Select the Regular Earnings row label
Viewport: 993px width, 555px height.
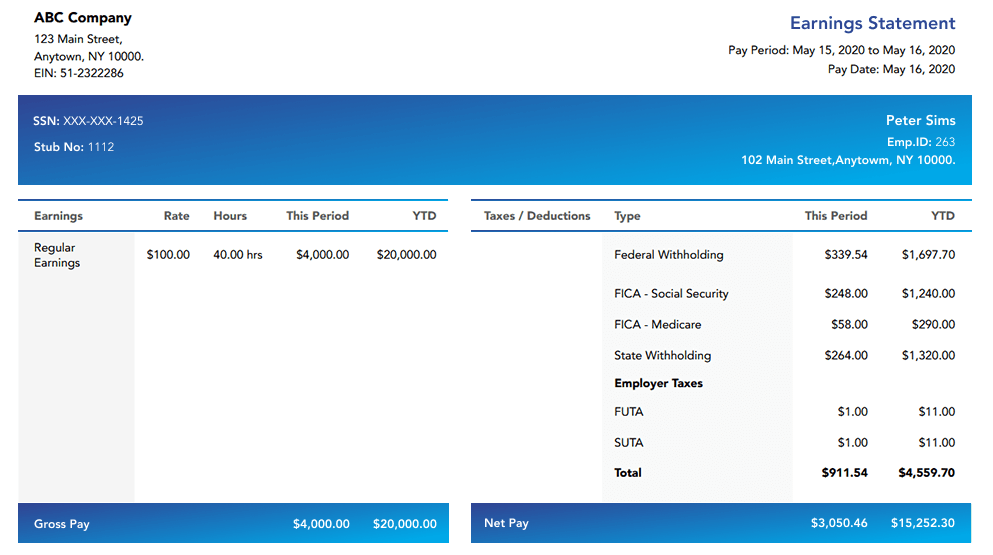[x=57, y=255]
